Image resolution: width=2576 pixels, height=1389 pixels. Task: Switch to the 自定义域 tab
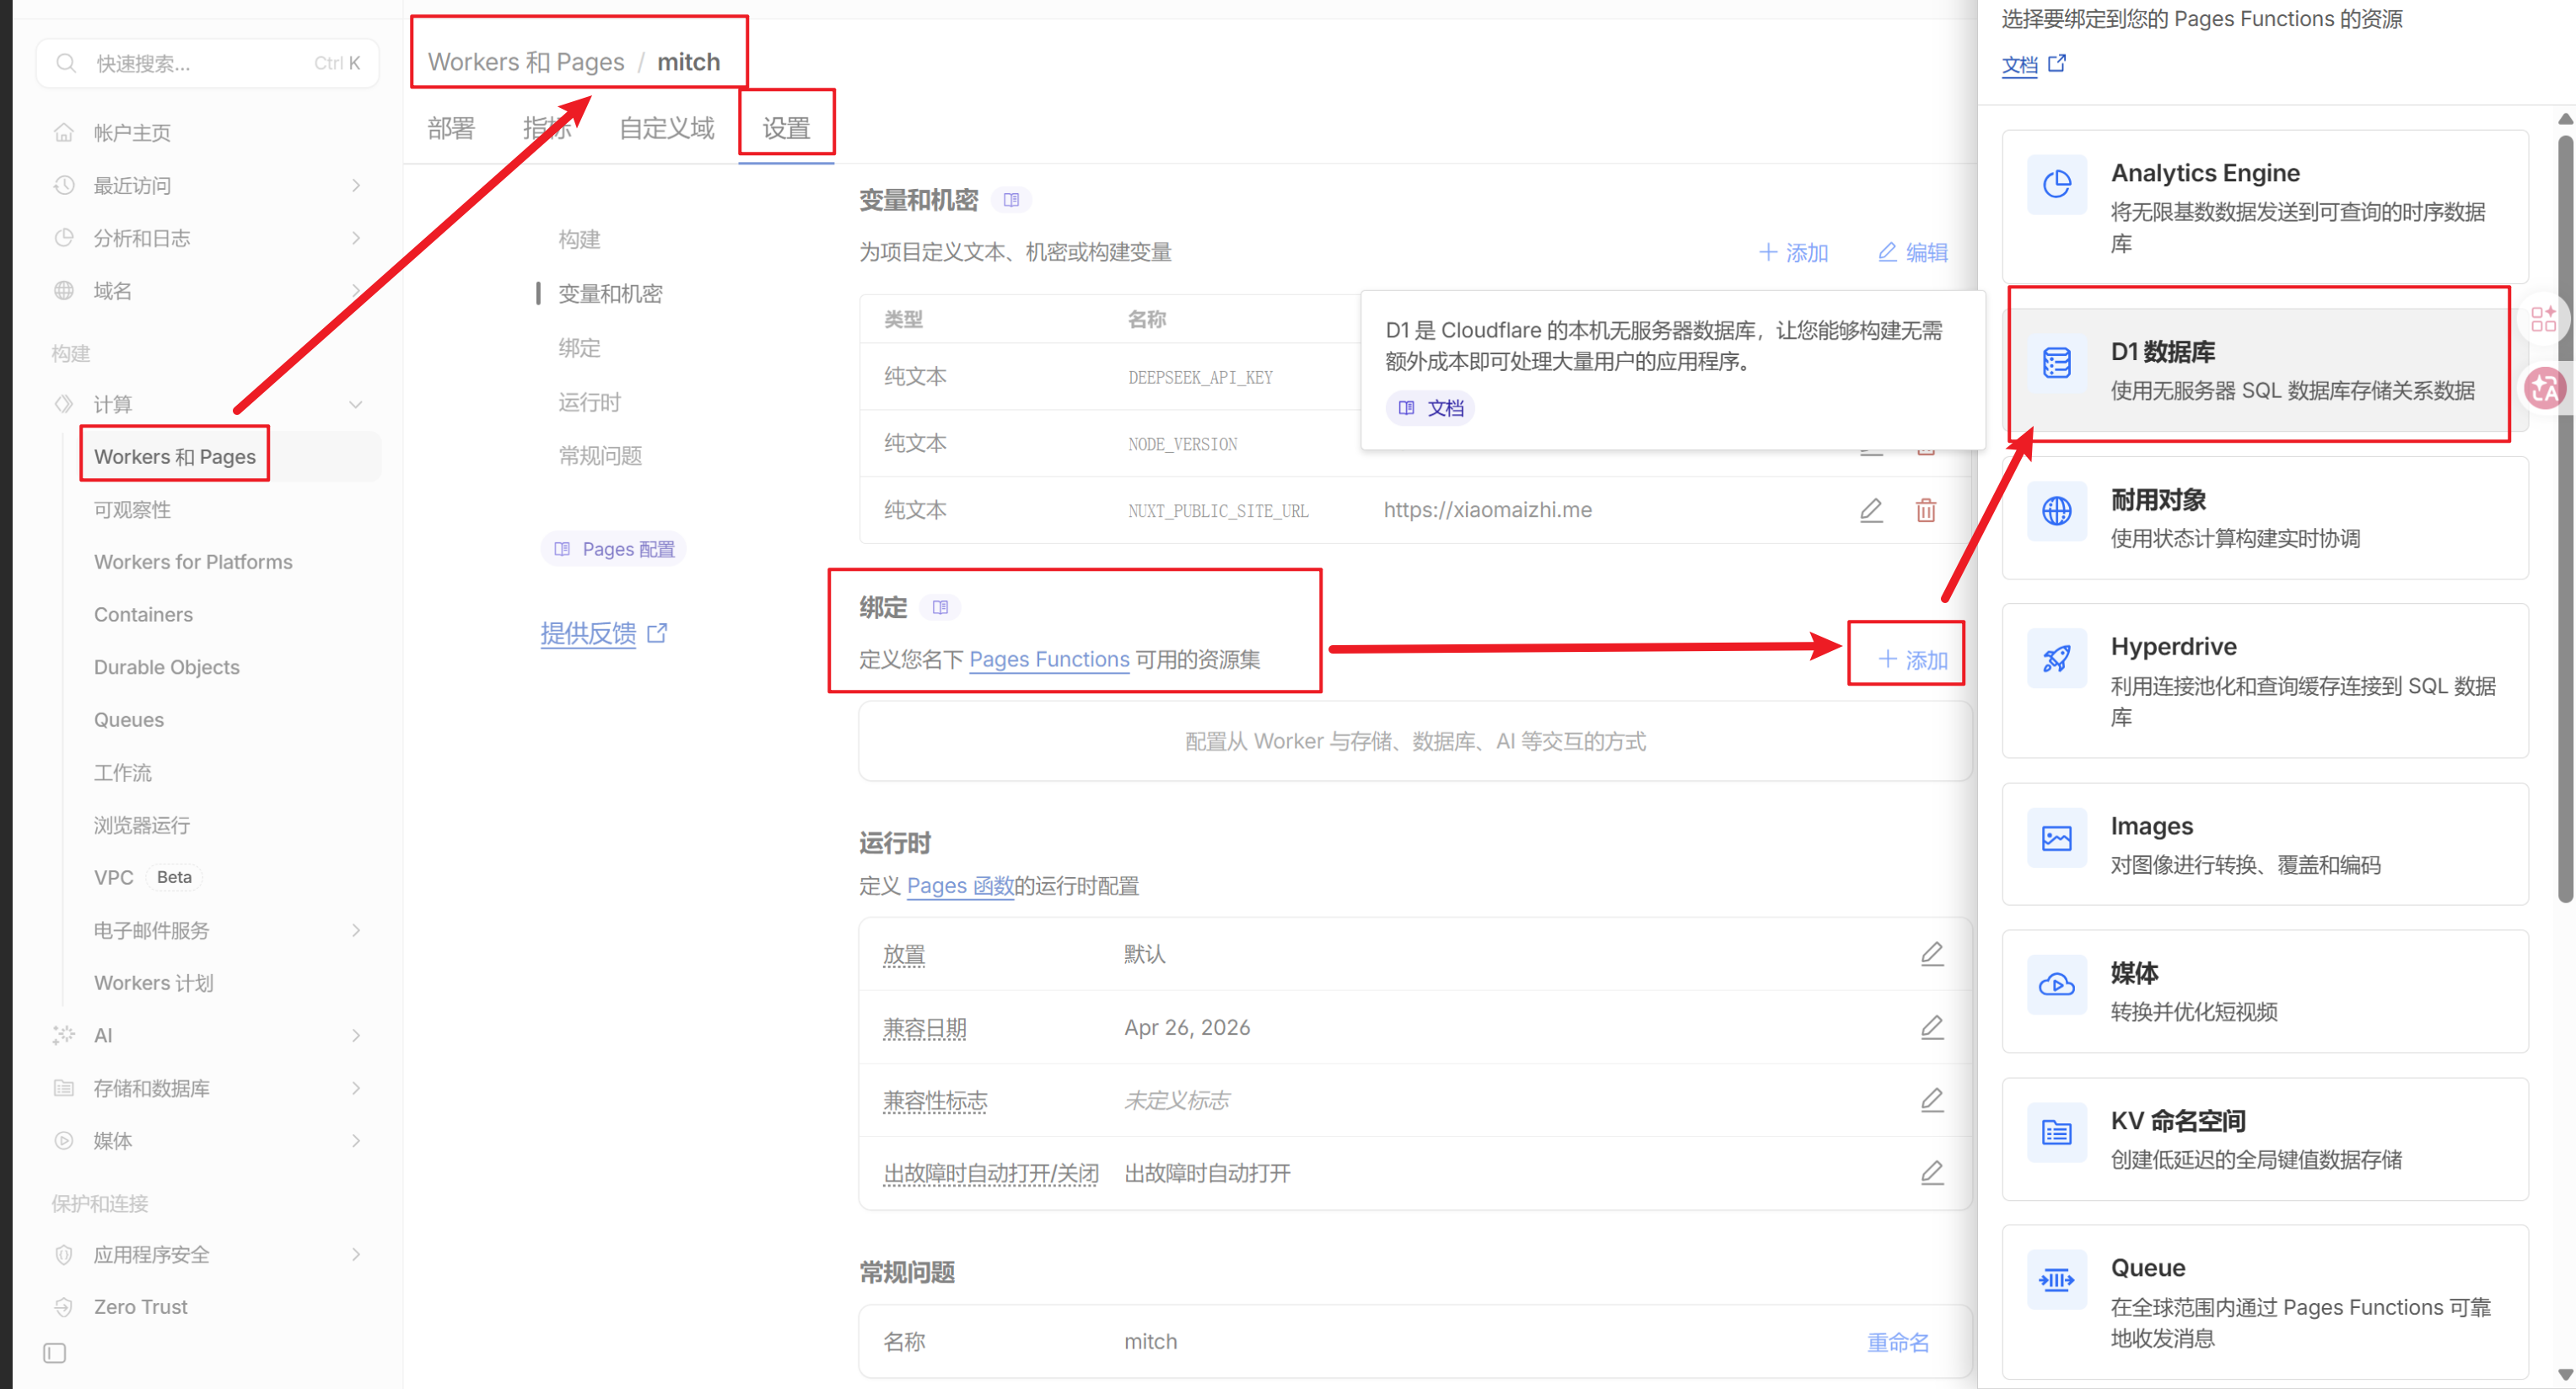coord(667,128)
